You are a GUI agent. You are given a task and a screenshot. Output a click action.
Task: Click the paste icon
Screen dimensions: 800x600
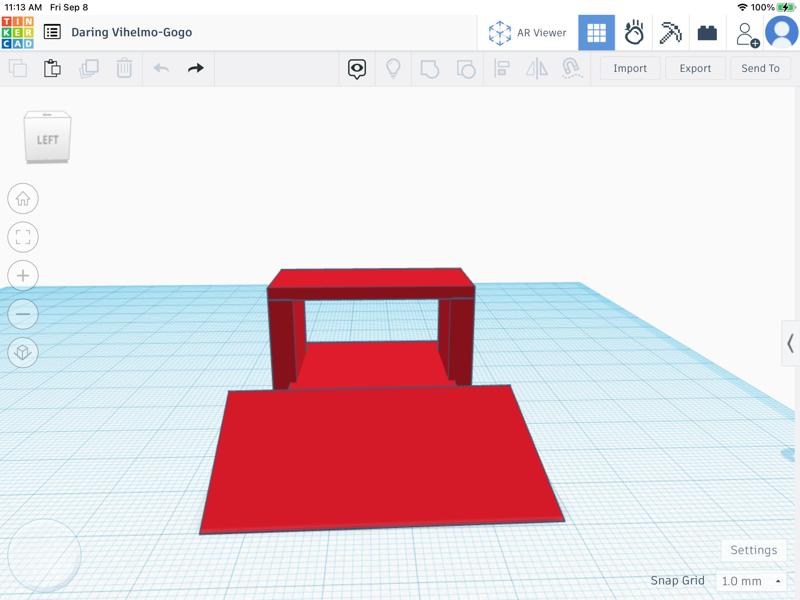(52, 68)
